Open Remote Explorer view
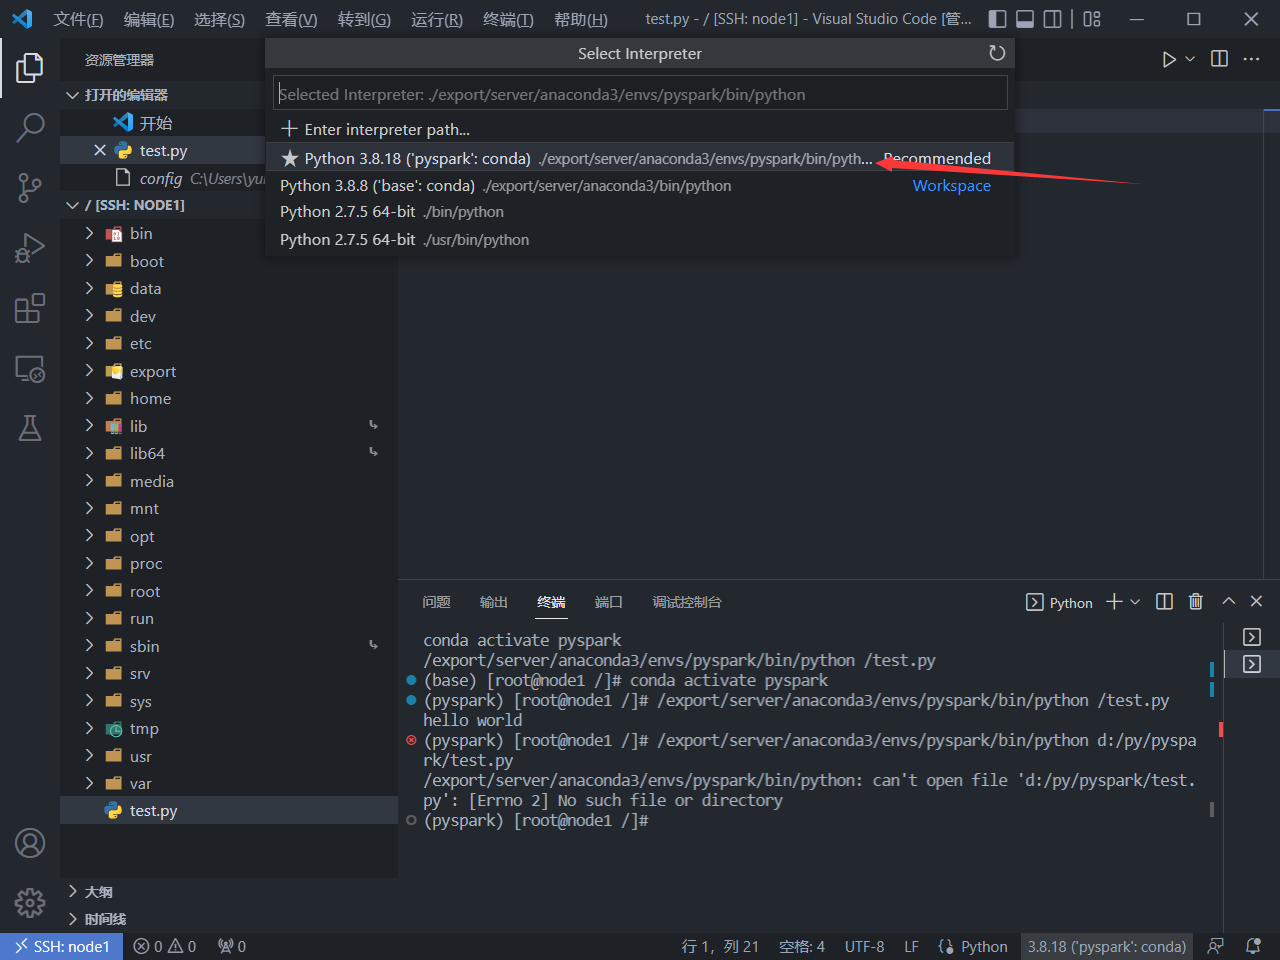The height and width of the screenshot is (960, 1280). [x=30, y=369]
